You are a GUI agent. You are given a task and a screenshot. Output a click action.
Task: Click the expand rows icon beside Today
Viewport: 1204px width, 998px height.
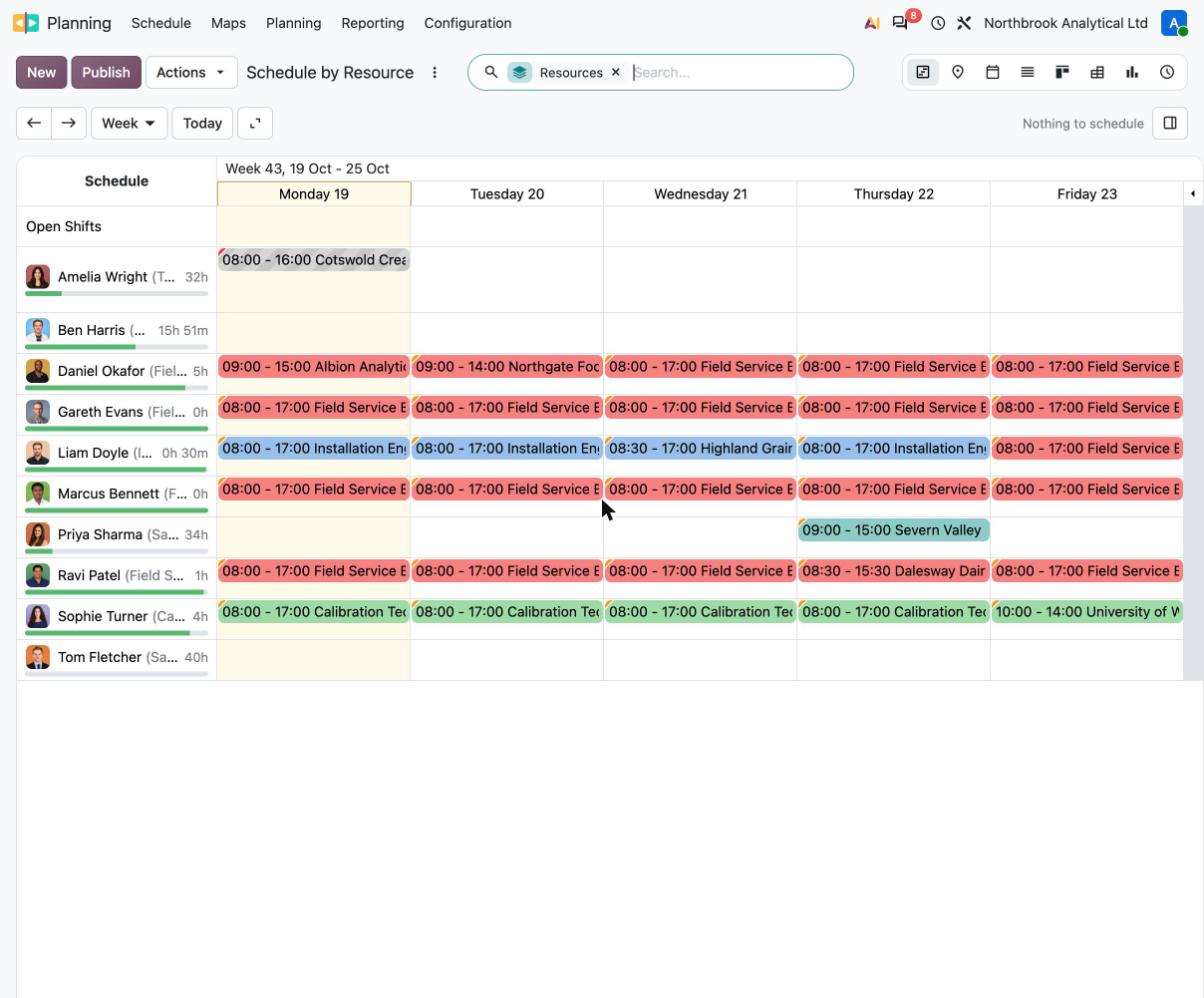(x=255, y=123)
